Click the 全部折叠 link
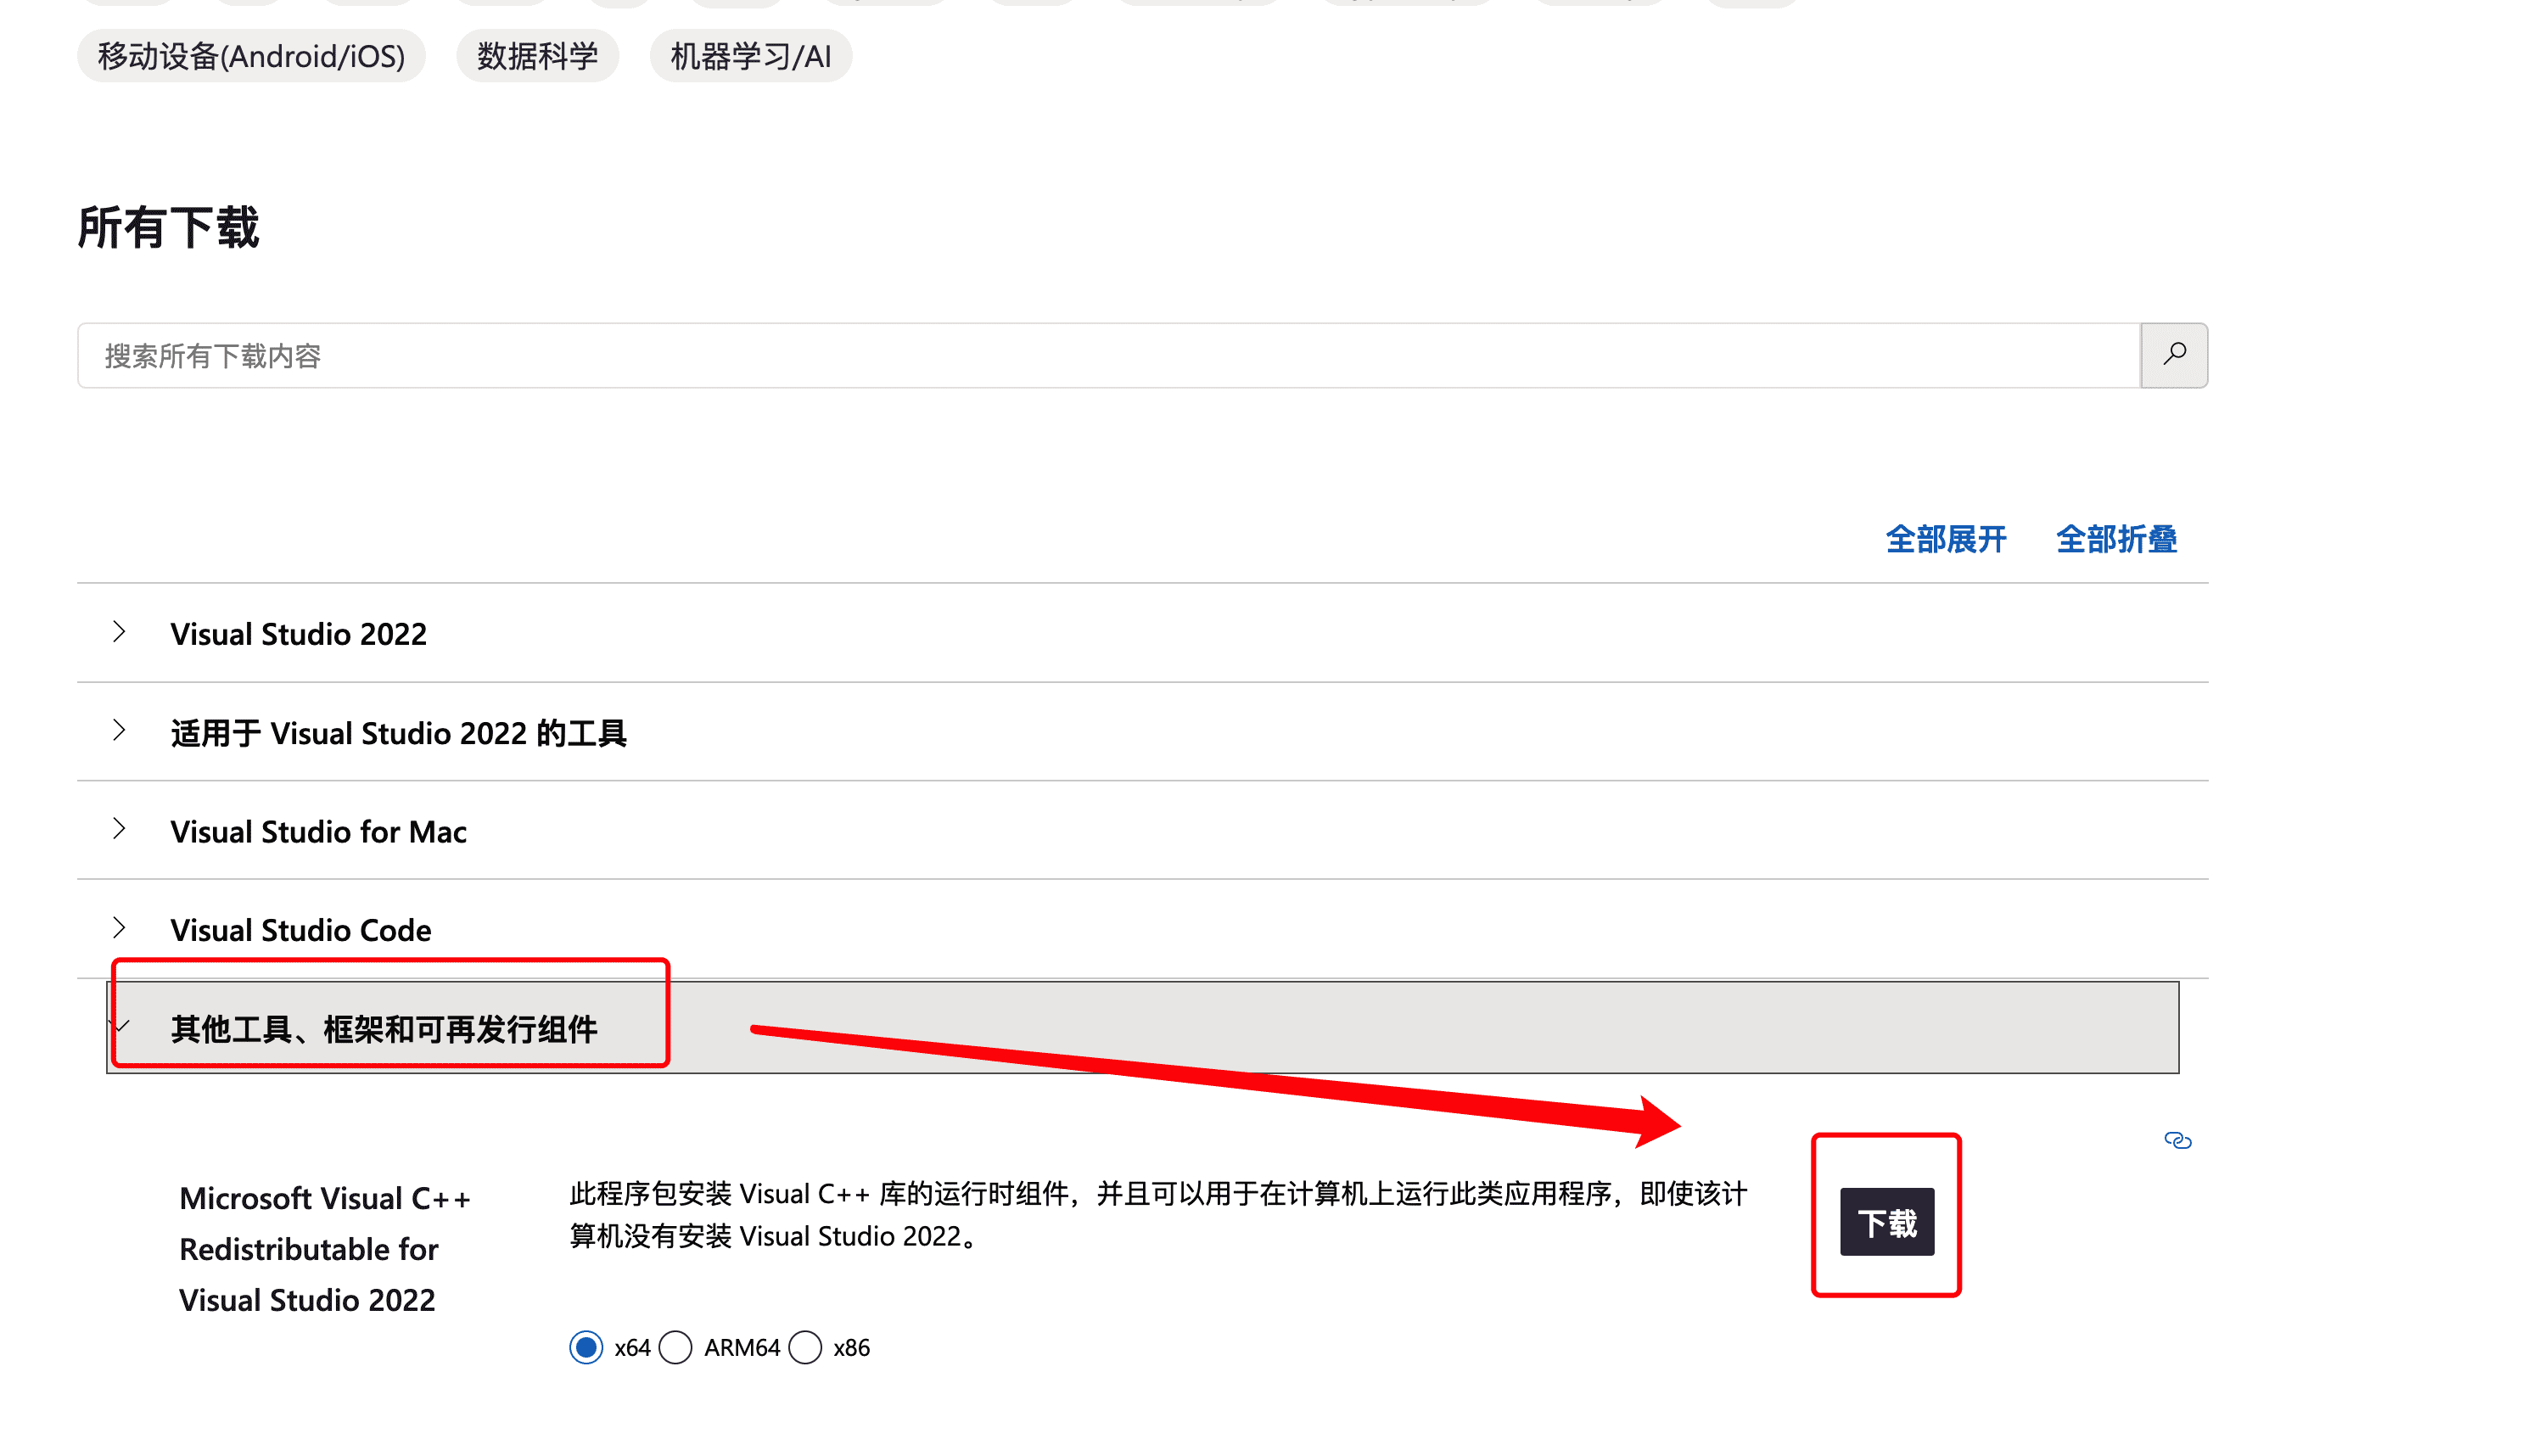Viewport: 2527px width, 1456px height. coord(2116,539)
